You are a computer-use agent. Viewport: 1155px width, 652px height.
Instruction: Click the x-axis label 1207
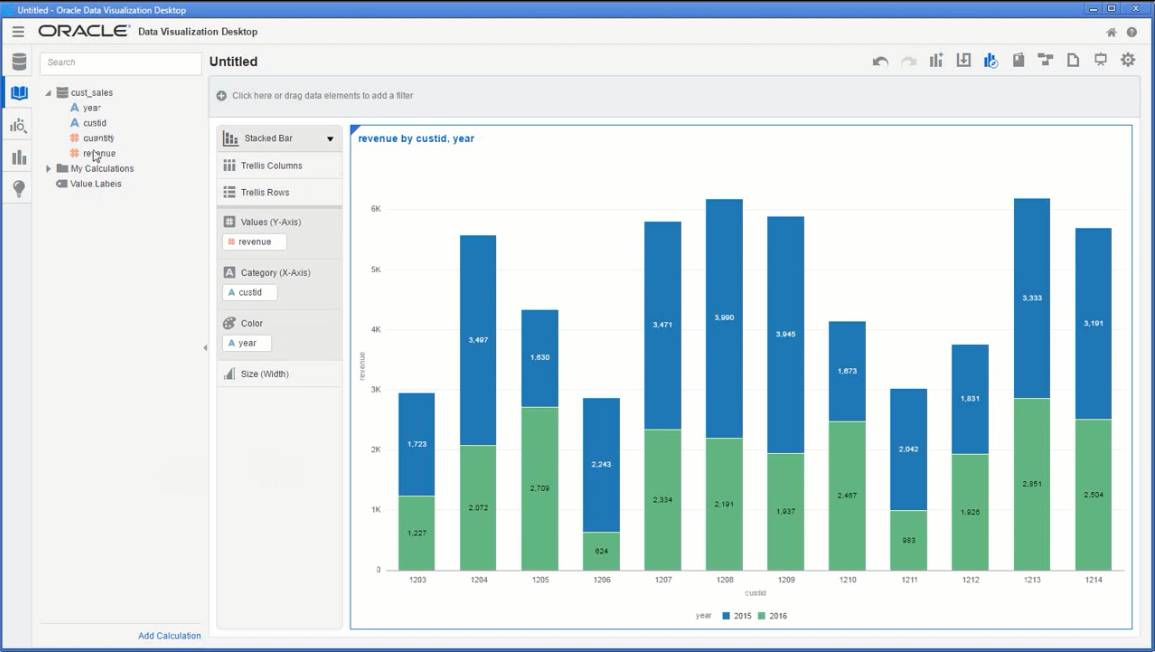pyautogui.click(x=663, y=581)
